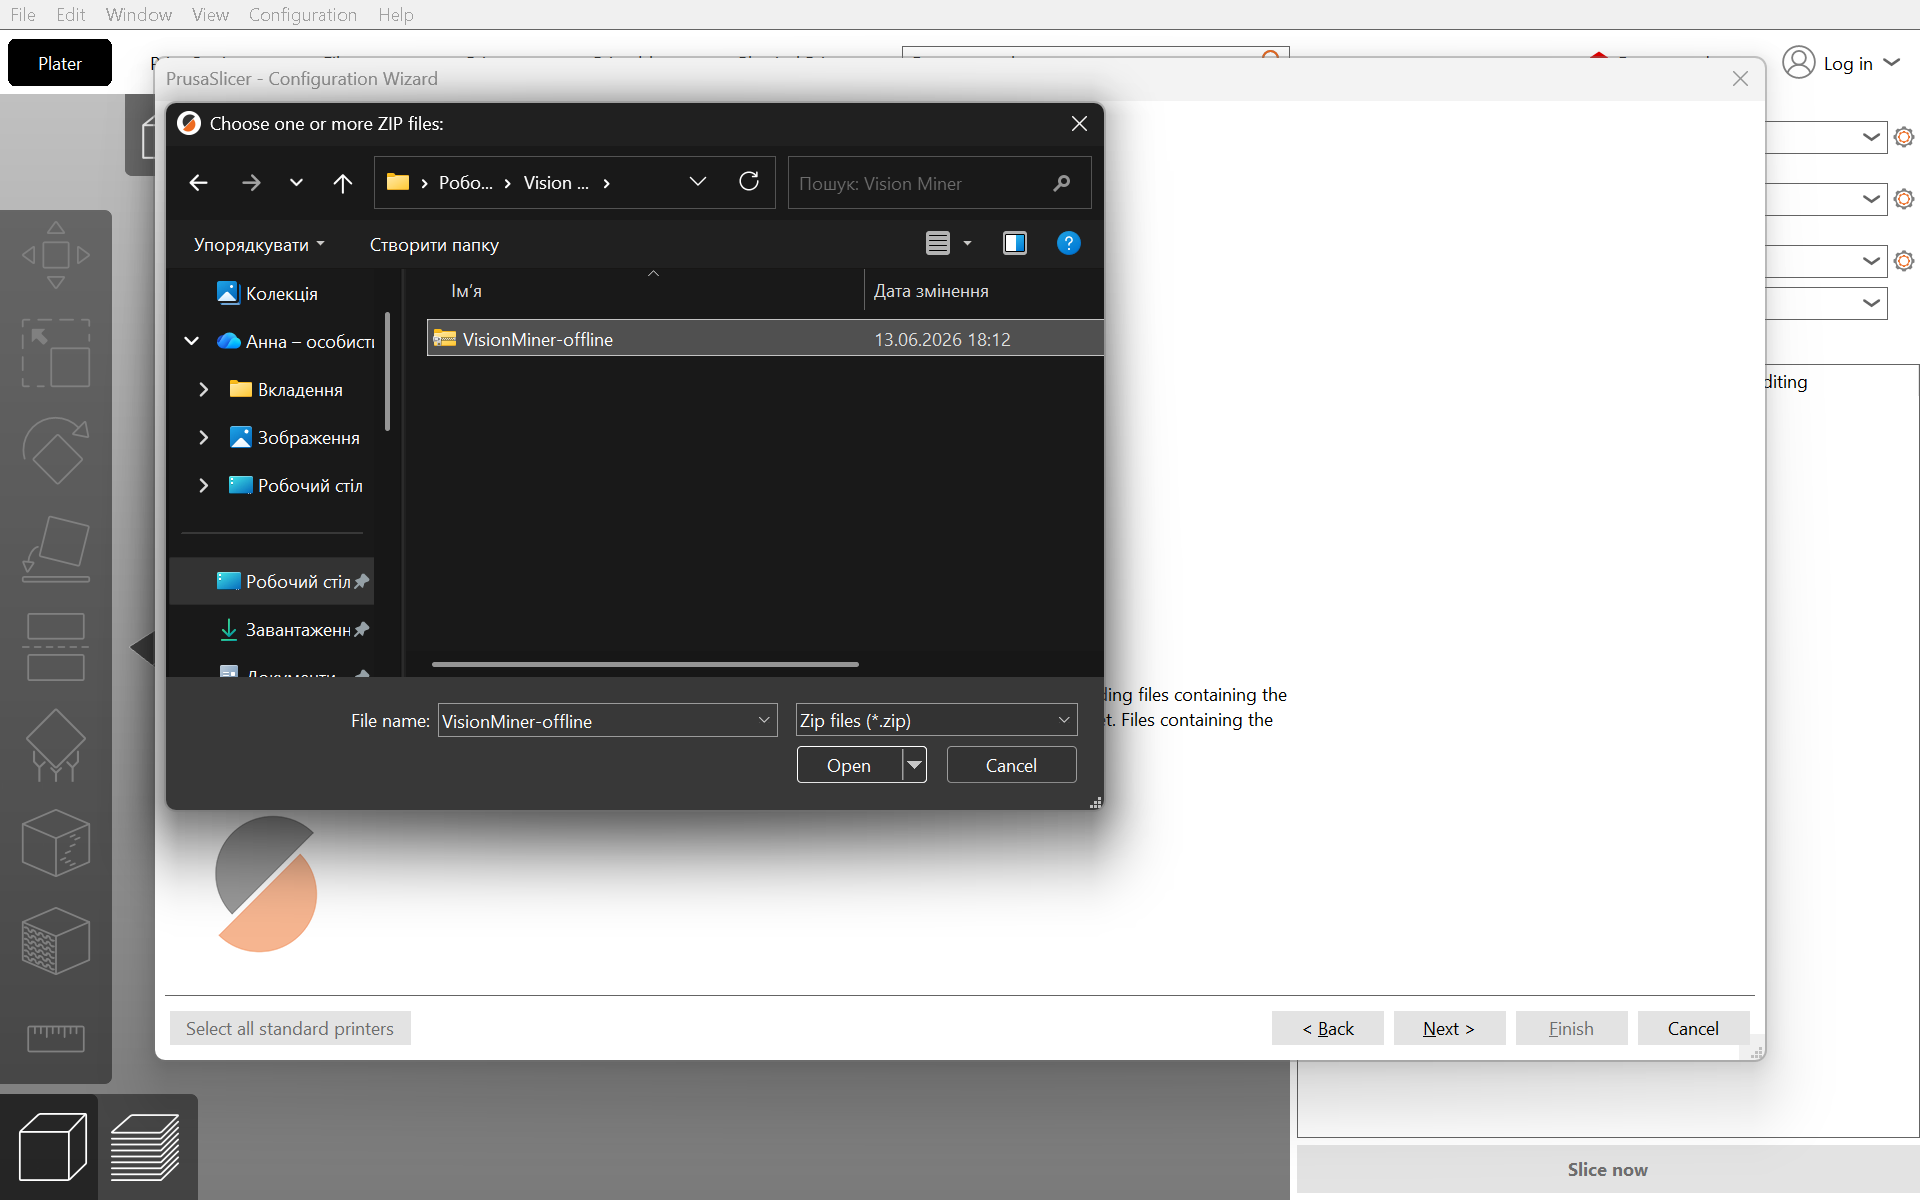1920x1200 pixels.
Task: Click the search magnifier icon in dialog
Action: [1062, 183]
